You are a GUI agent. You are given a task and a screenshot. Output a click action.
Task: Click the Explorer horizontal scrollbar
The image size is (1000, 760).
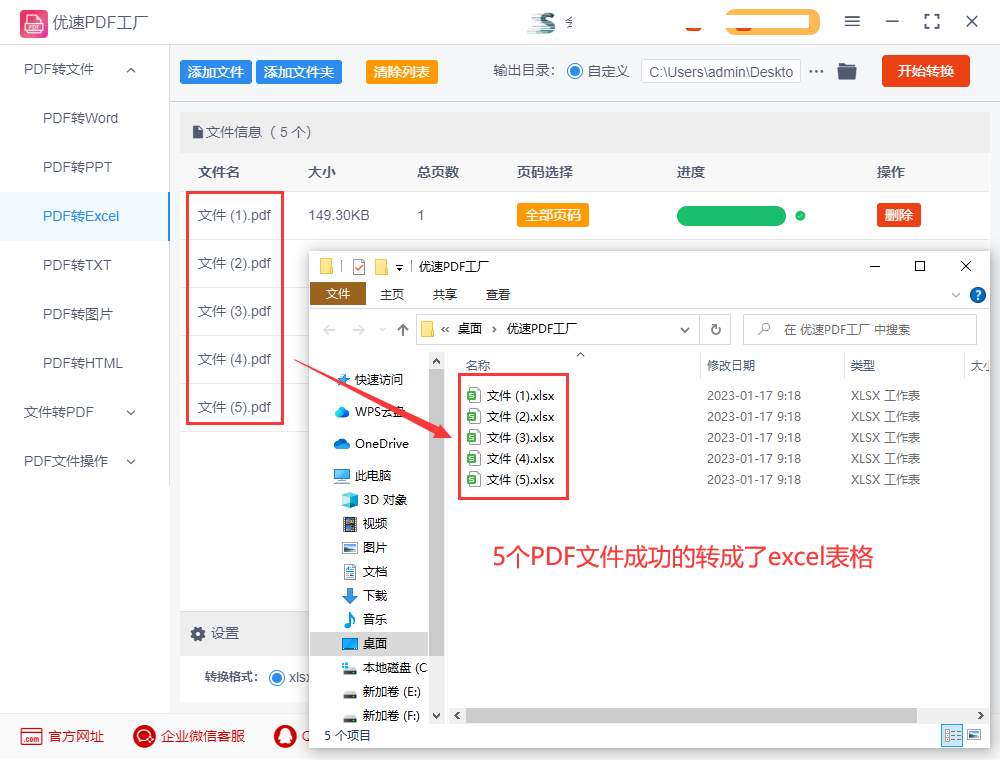point(691,715)
